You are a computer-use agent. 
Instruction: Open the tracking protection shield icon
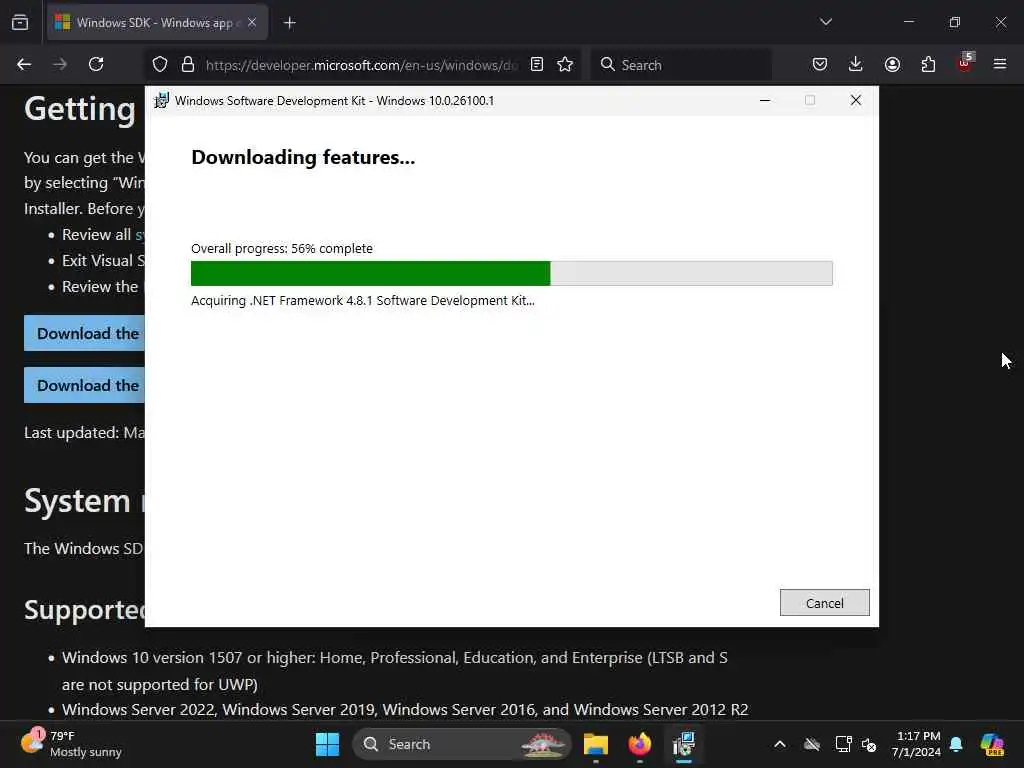pyautogui.click(x=160, y=65)
